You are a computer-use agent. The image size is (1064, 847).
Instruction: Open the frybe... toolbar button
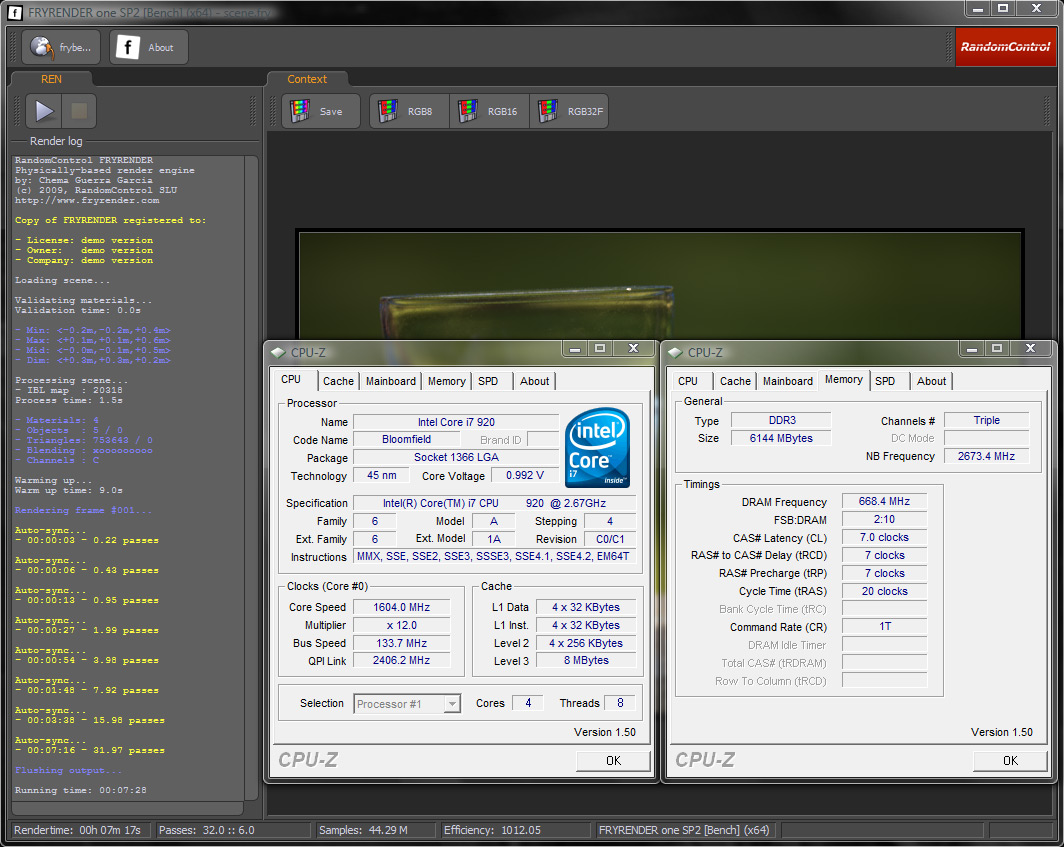click(x=61, y=48)
